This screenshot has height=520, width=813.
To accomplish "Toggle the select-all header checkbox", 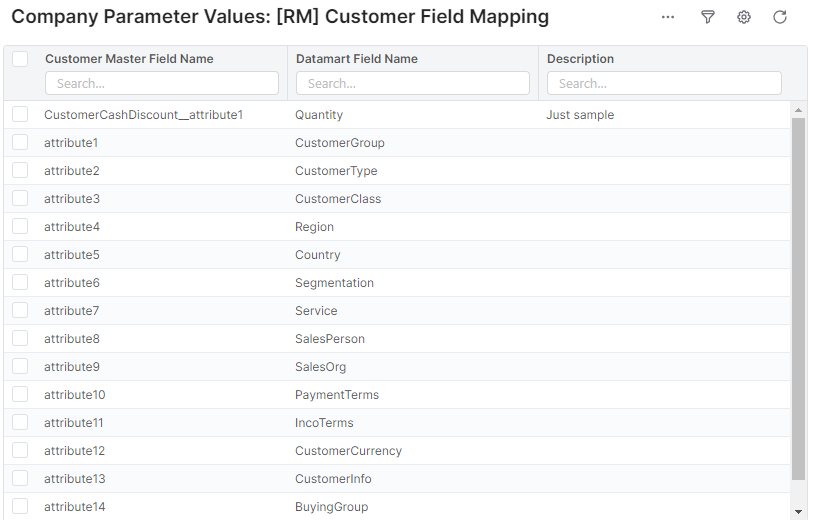I will click(20, 59).
